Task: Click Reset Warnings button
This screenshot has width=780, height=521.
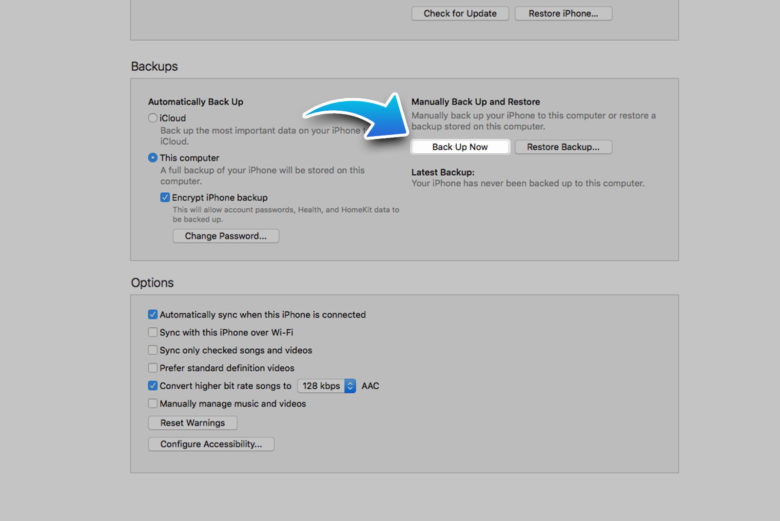Action: [x=193, y=422]
